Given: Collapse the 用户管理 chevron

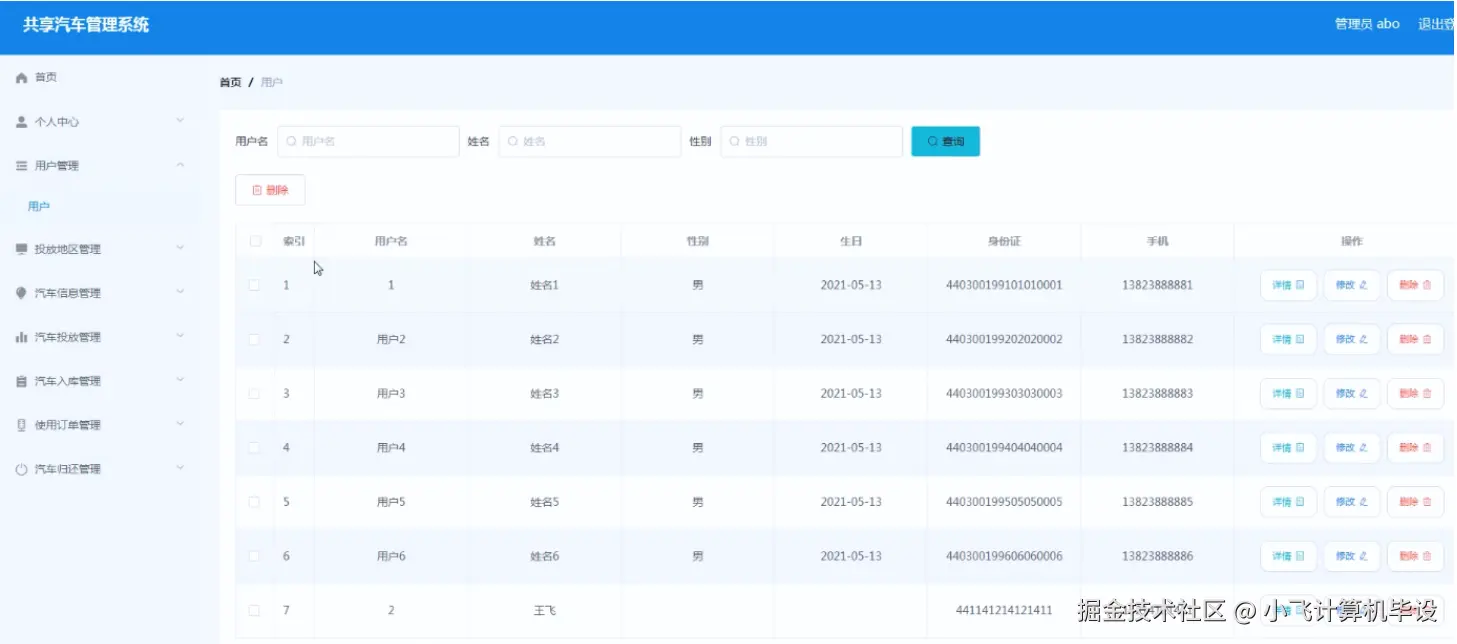Looking at the screenshot, I should point(180,165).
